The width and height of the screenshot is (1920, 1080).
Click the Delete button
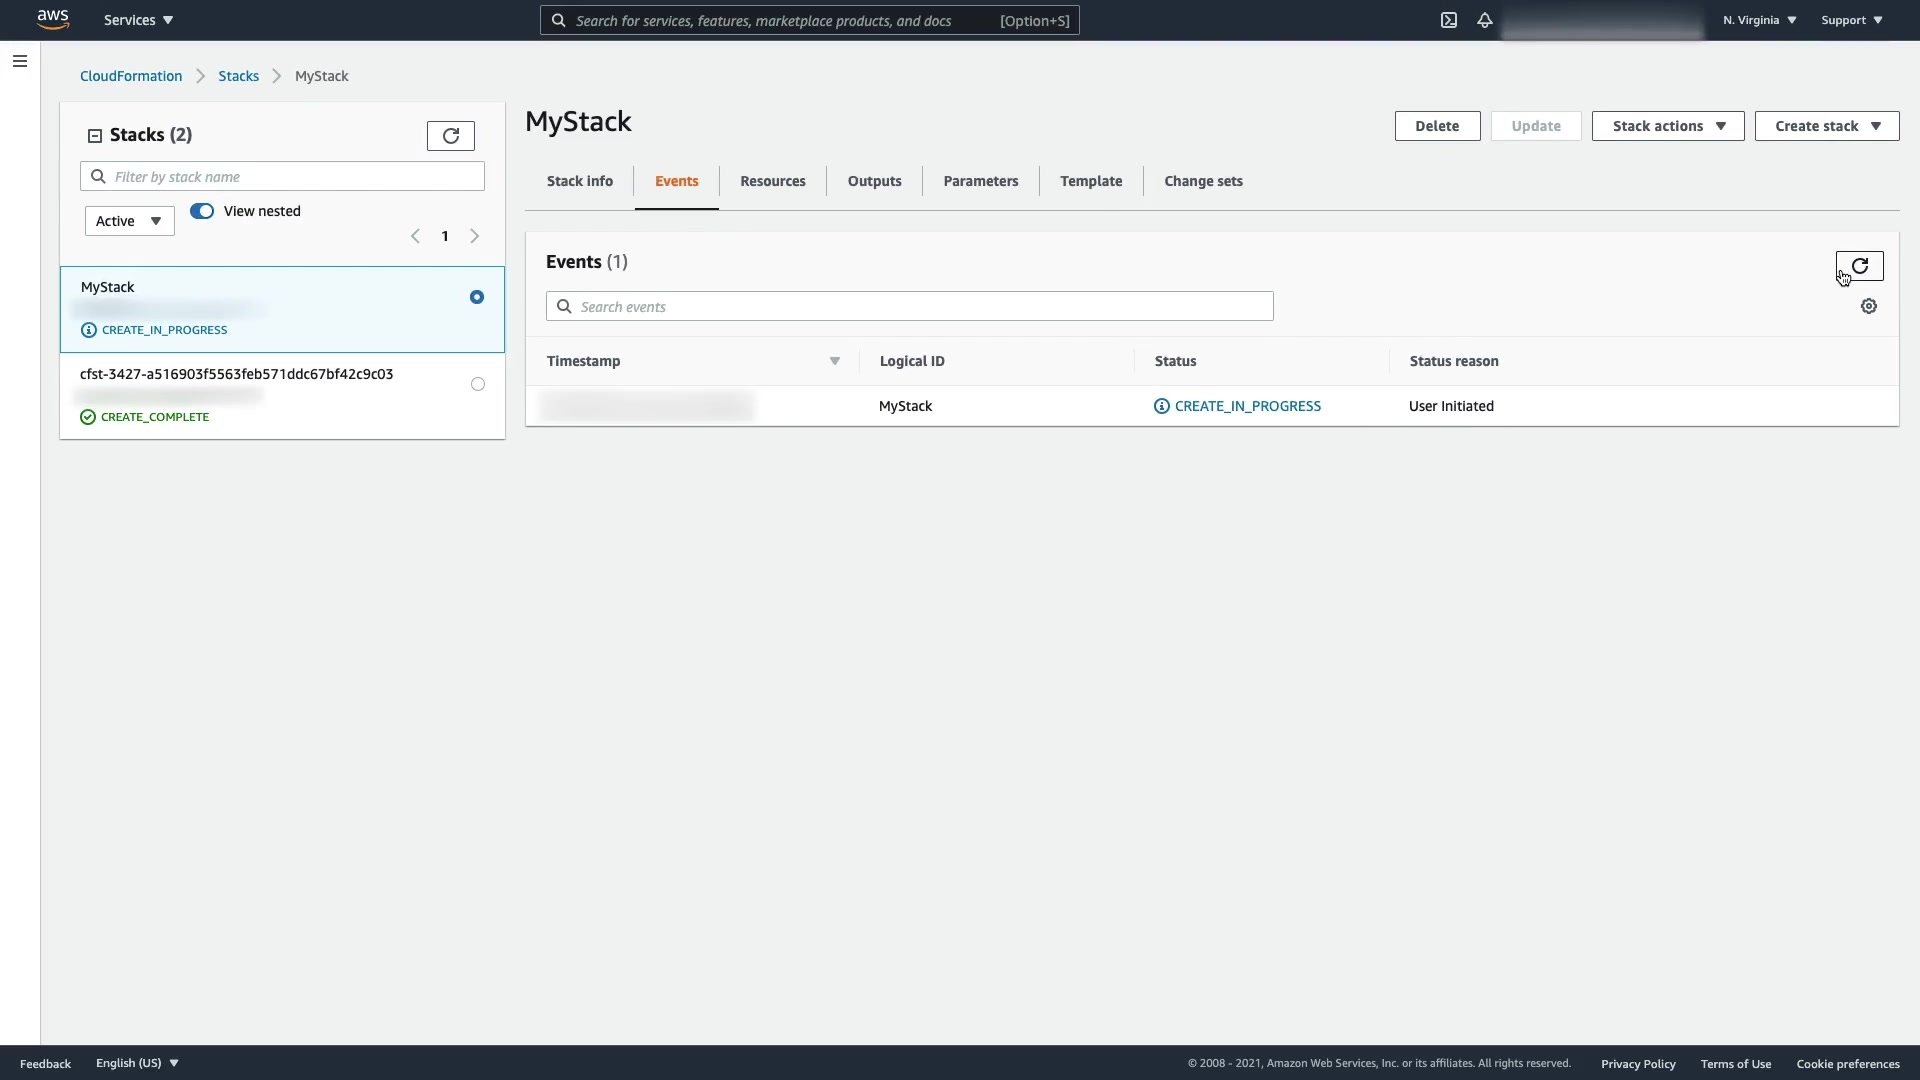1436,126
